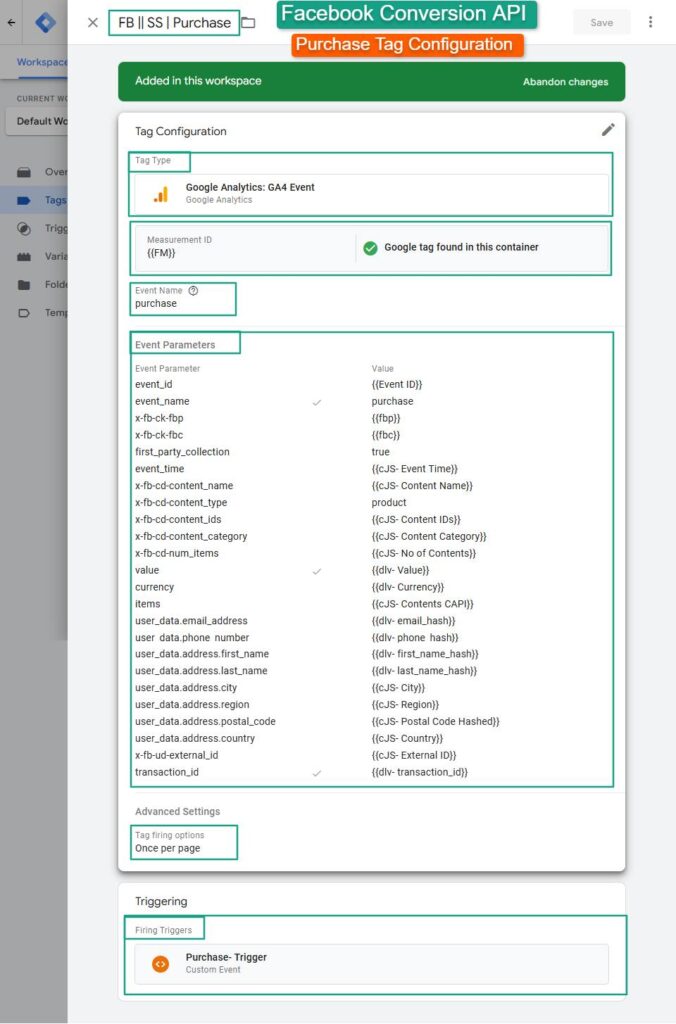This screenshot has height=1024, width=676.
Task: Click the checkmark in the event_name parameter row
Action: (x=317, y=402)
